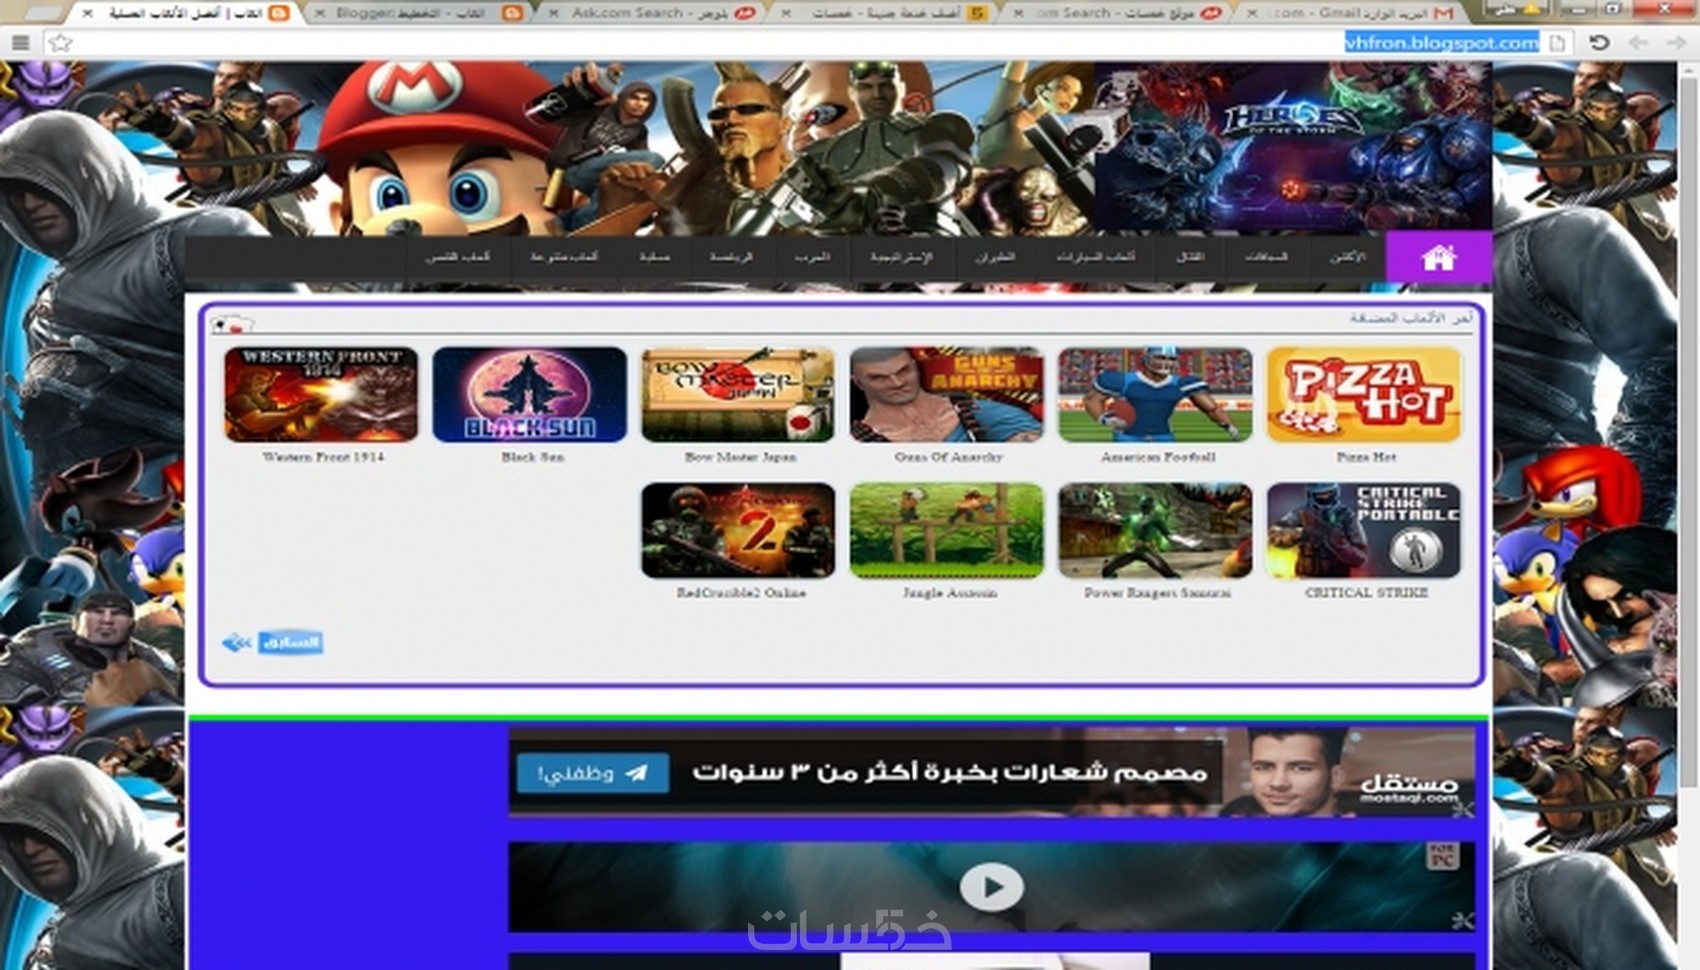Open the مسلية category in the site menu
1700x970 pixels.
[x=654, y=257]
